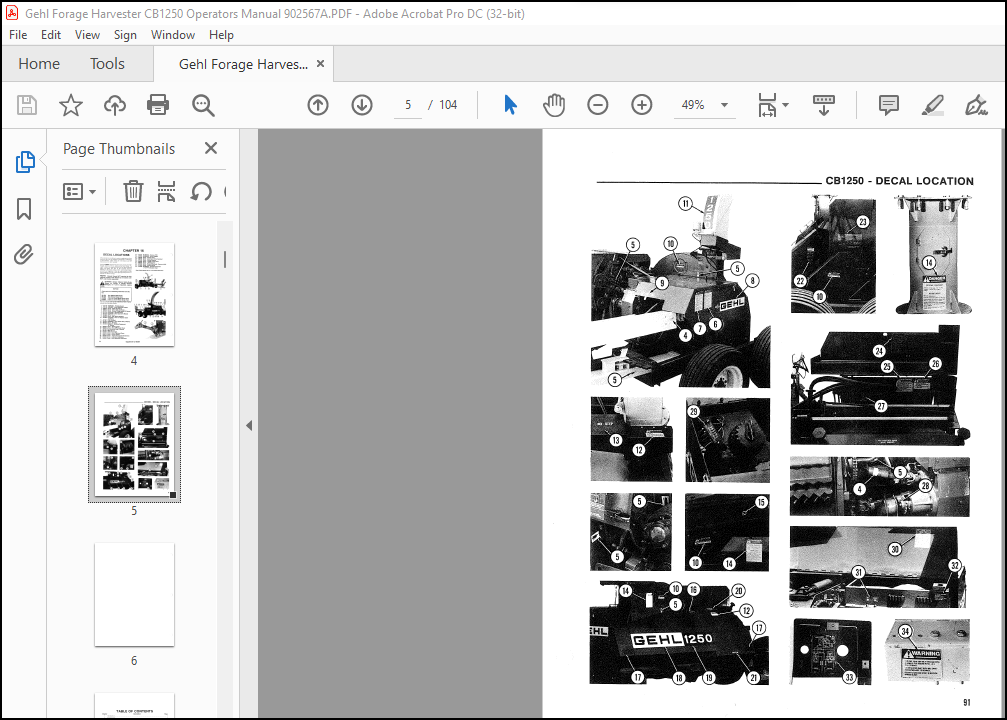Click the scrolling mode toolbar icon
The height and width of the screenshot is (720, 1007).
pos(824,105)
